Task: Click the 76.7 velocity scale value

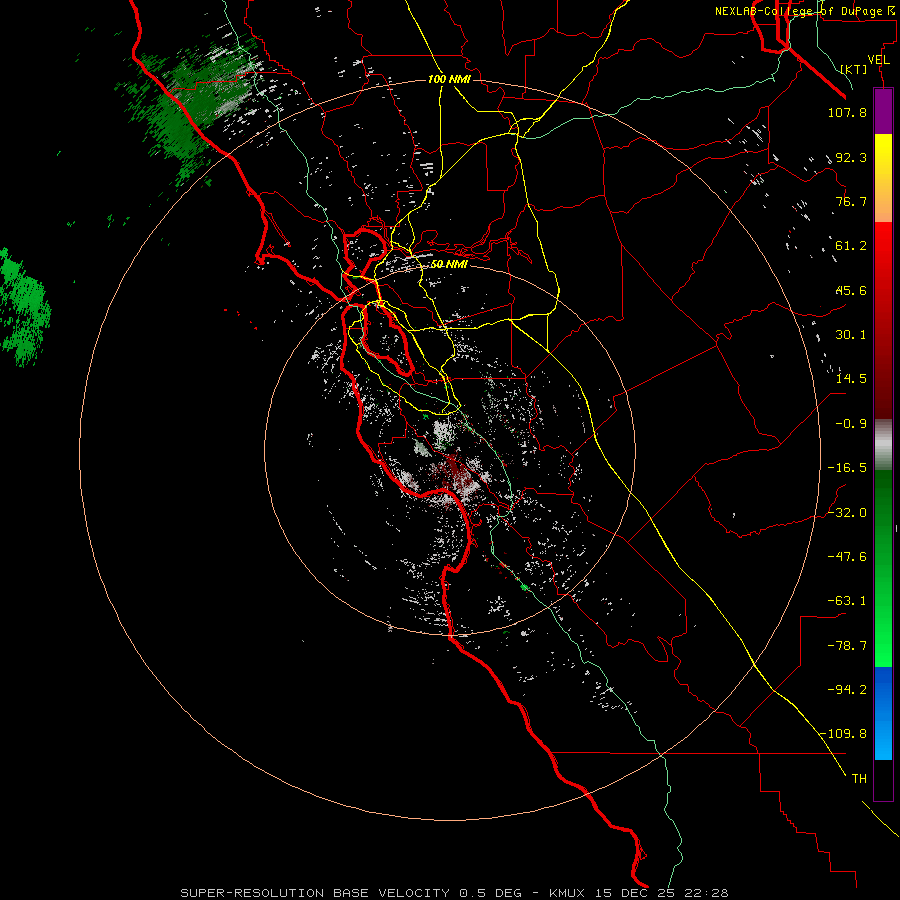Action: click(851, 201)
